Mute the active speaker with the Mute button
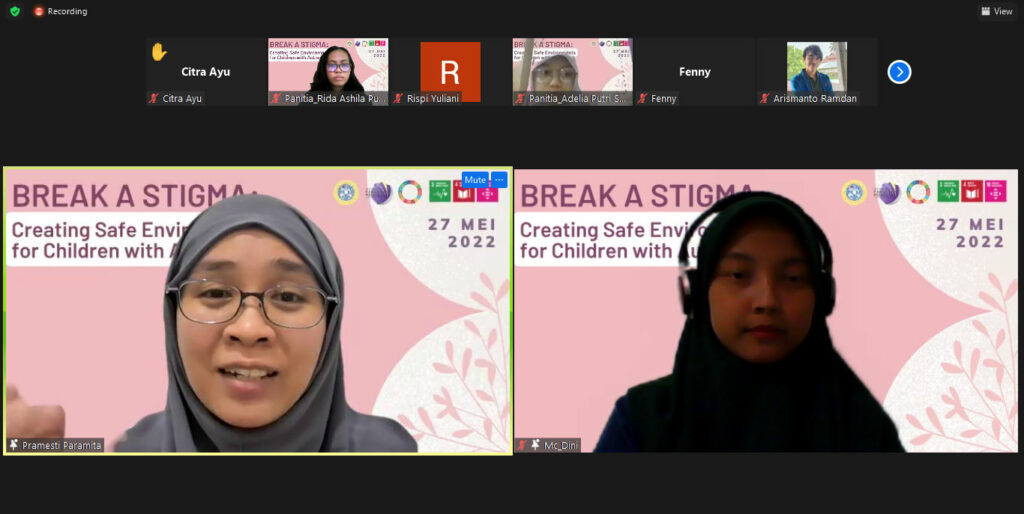This screenshot has width=1024, height=514. pyautogui.click(x=475, y=180)
